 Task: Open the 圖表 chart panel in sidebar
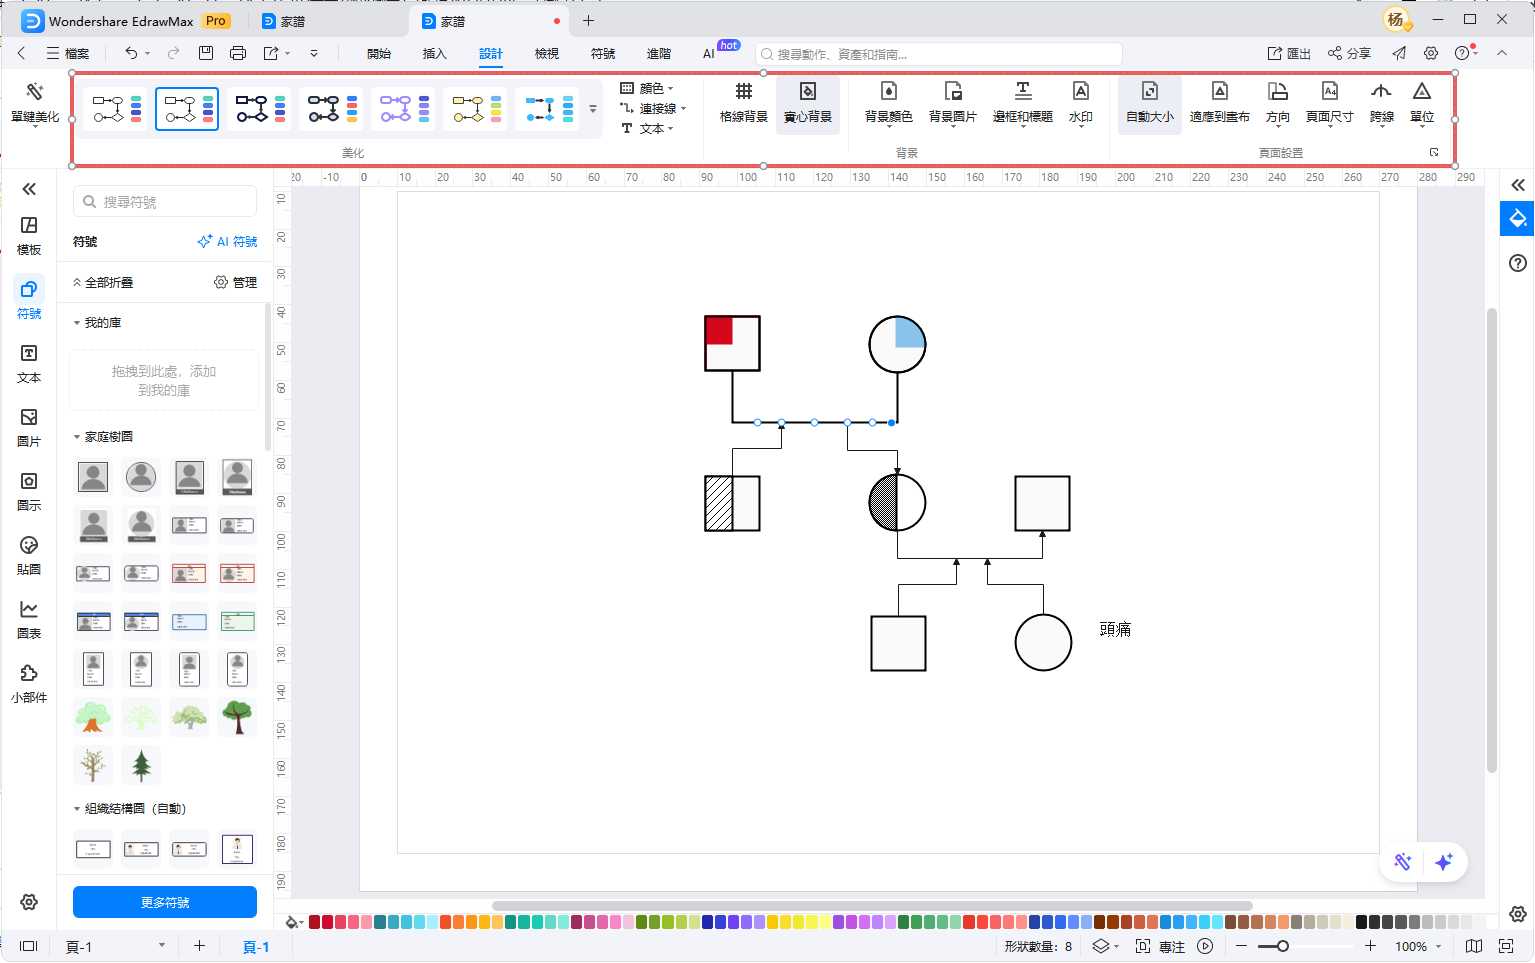29,619
